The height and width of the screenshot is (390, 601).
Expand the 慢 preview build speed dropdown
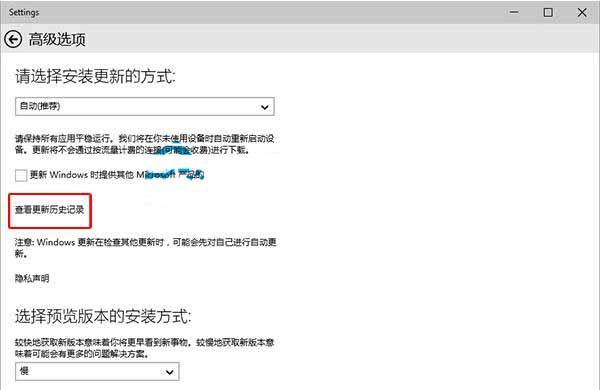tap(97, 371)
